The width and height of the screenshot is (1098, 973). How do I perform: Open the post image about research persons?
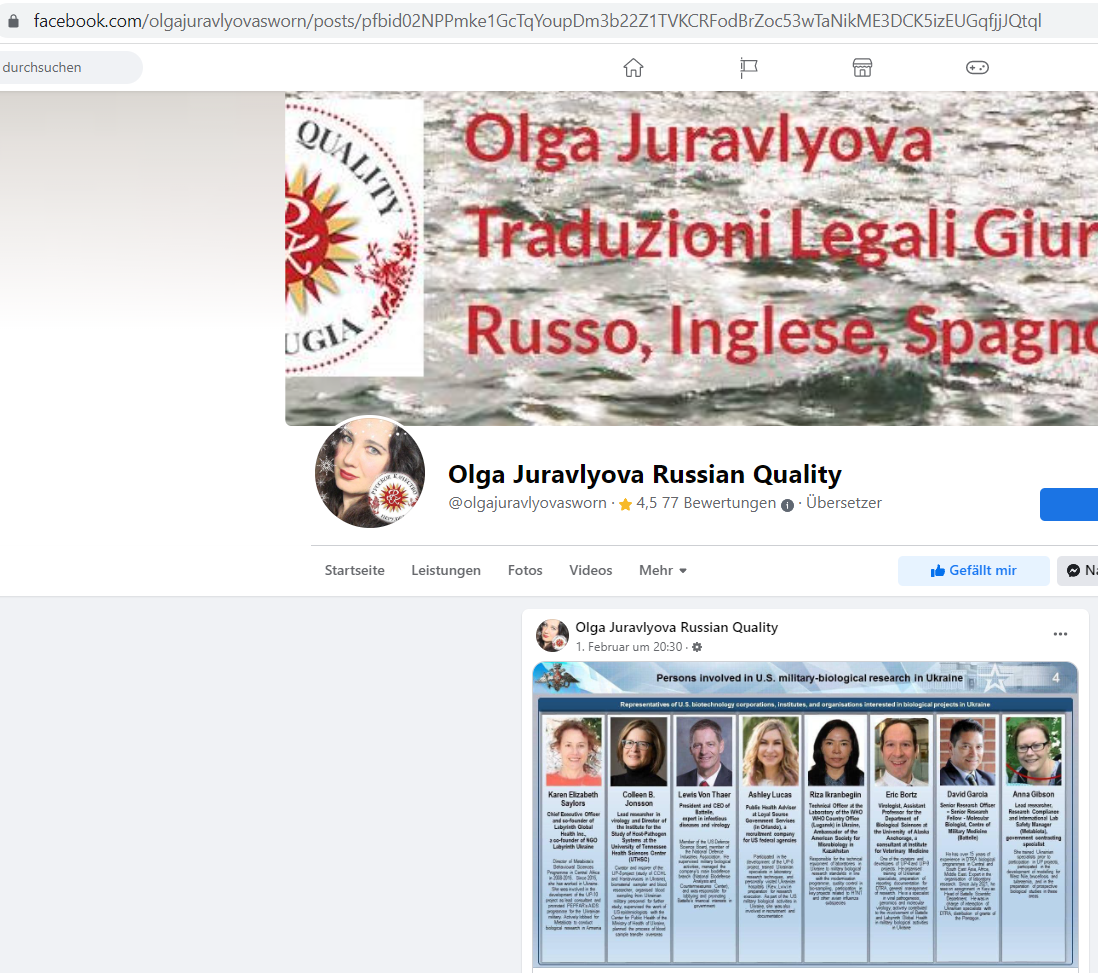point(805,814)
